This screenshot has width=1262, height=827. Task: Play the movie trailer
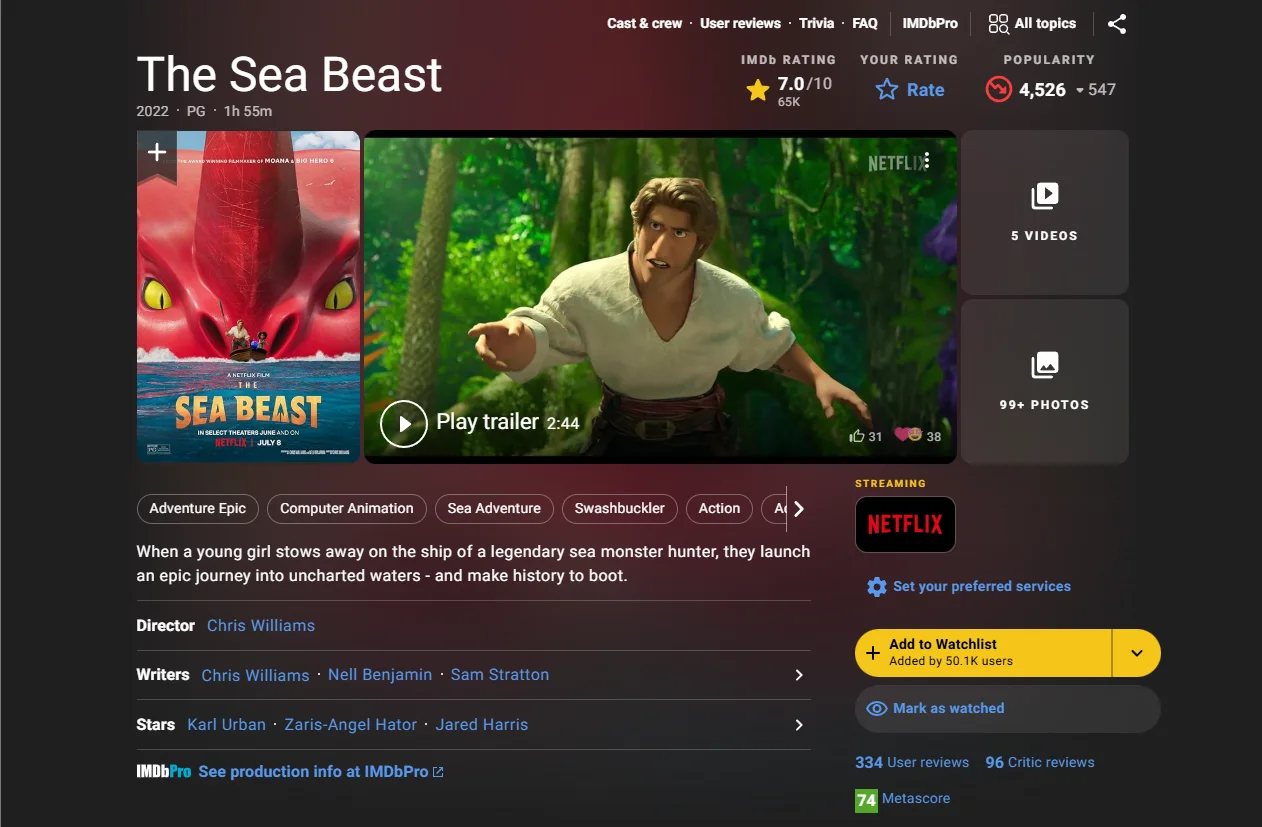(x=403, y=423)
